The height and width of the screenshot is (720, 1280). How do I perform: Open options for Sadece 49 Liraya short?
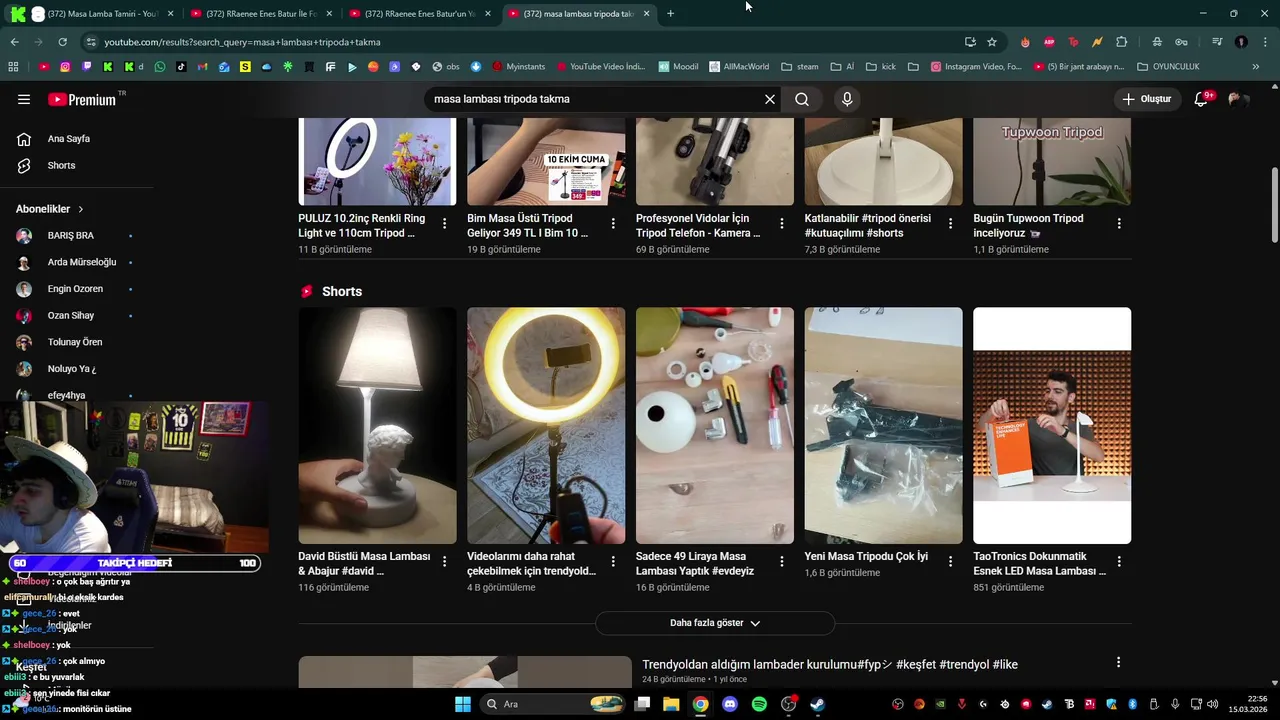tap(782, 562)
